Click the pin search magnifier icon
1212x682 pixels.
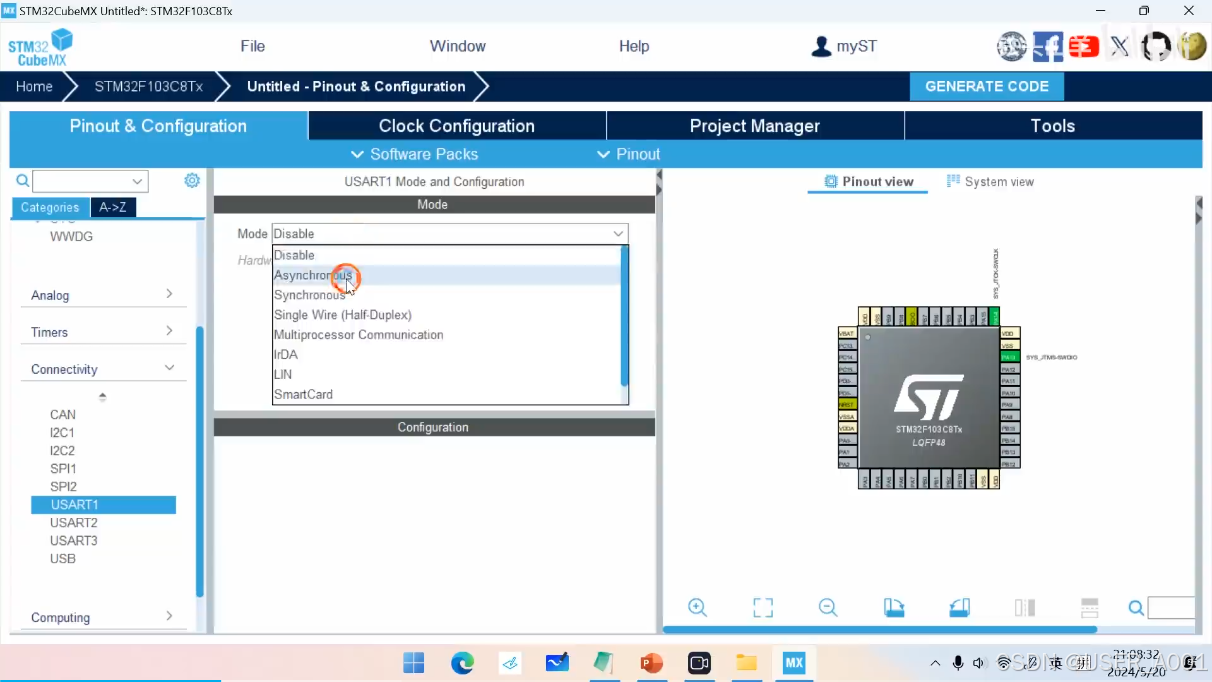coord(1136,607)
